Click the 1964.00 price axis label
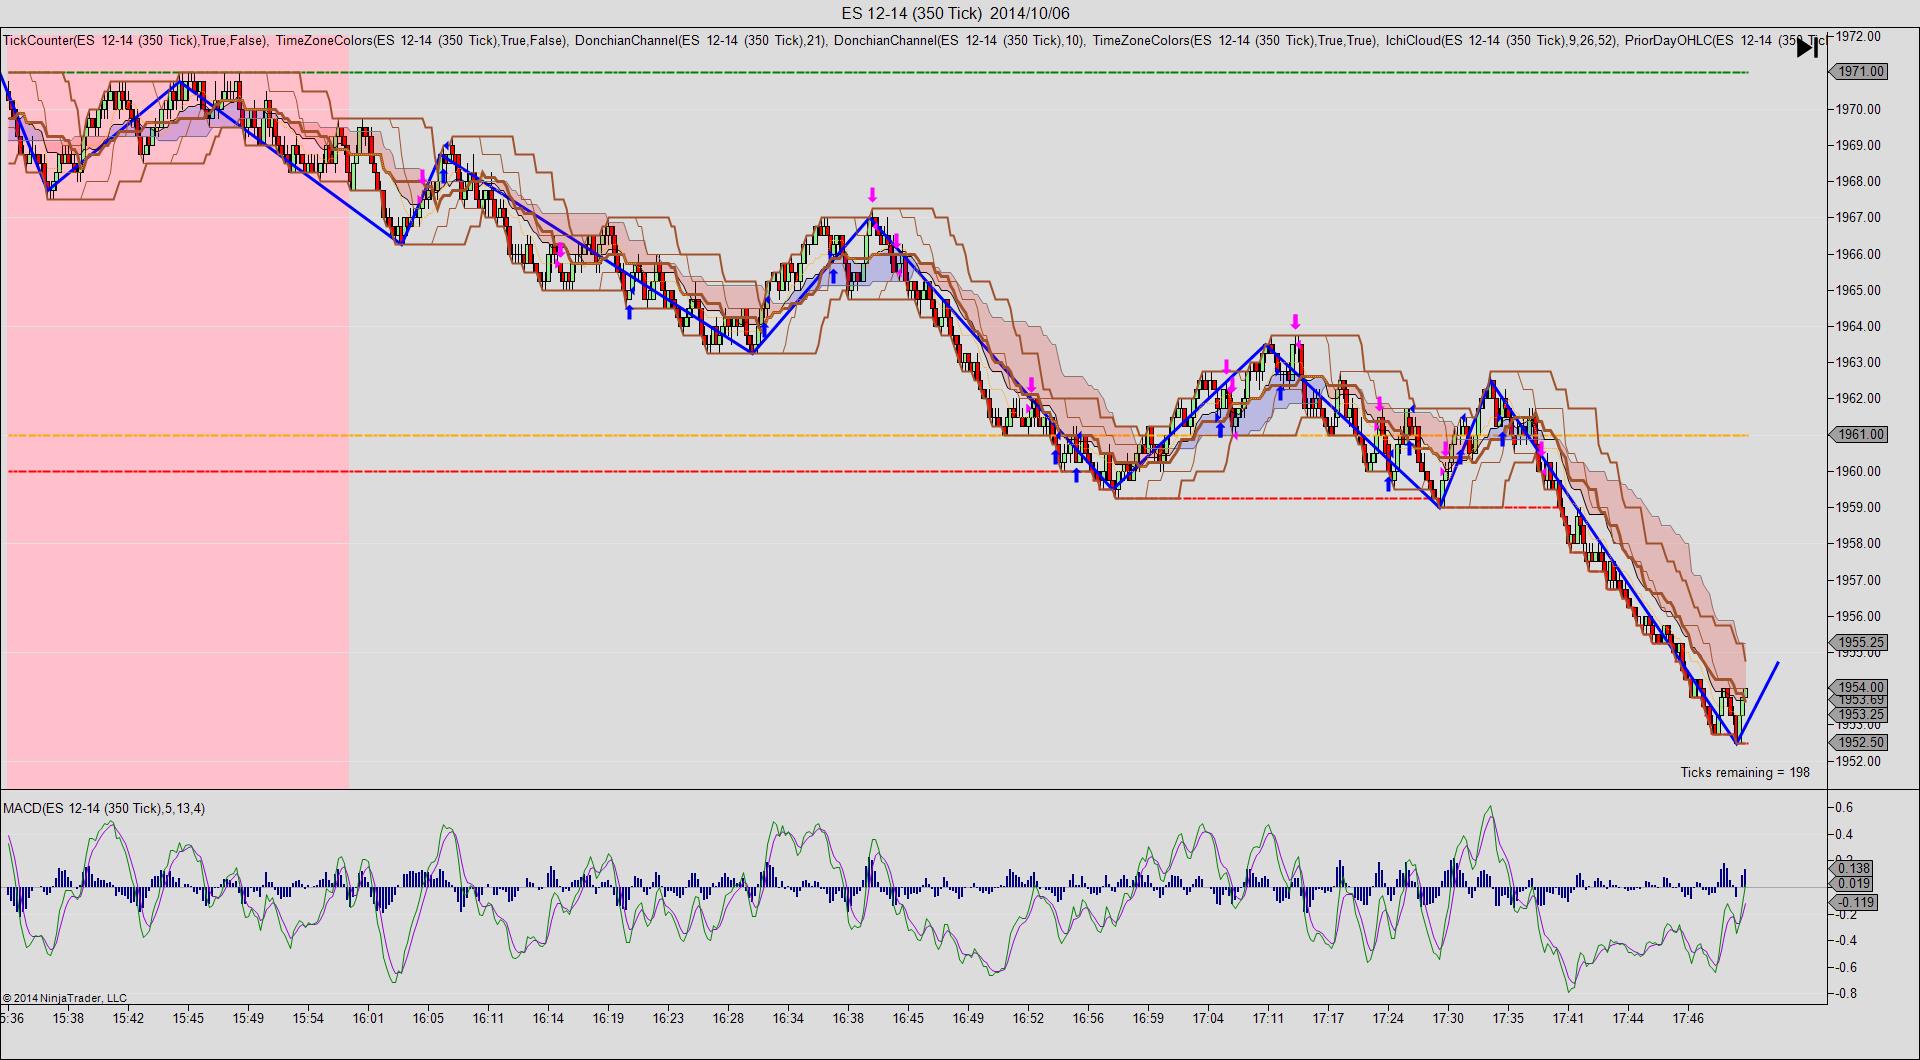Image resolution: width=1920 pixels, height=1060 pixels. coord(1858,326)
